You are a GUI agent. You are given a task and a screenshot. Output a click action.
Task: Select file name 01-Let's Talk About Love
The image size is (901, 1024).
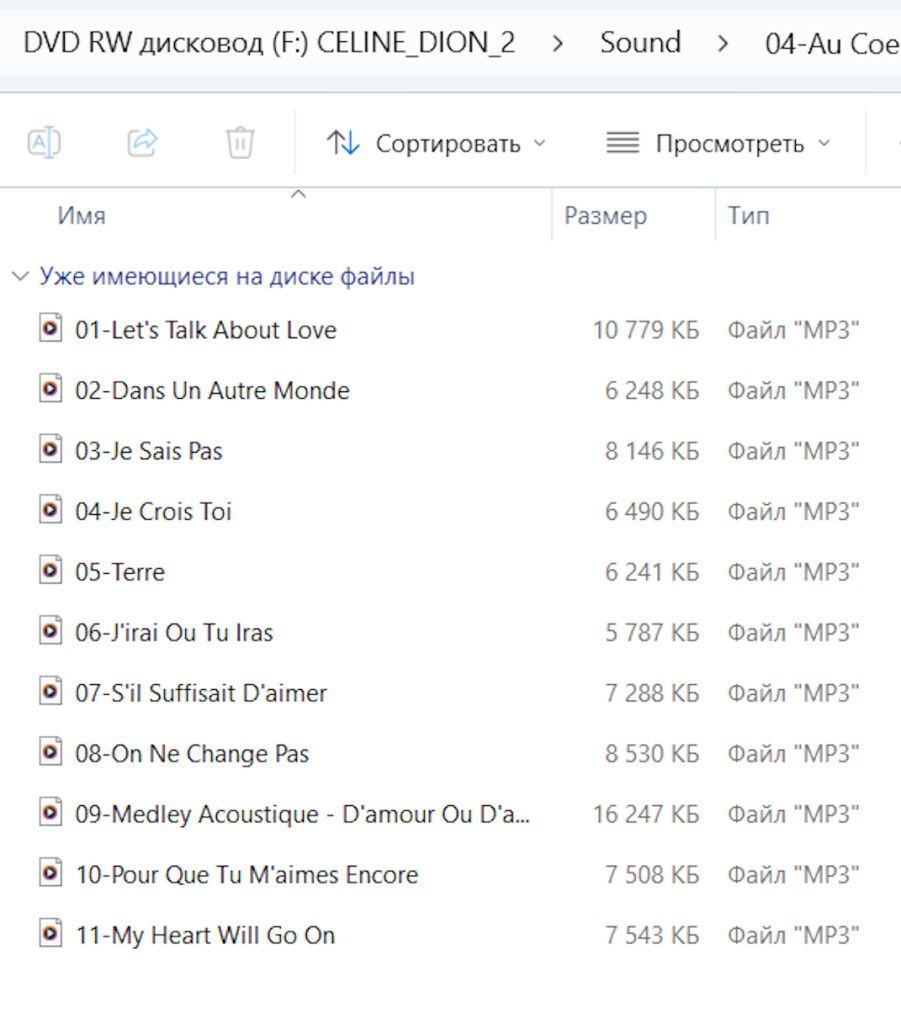[x=206, y=330]
